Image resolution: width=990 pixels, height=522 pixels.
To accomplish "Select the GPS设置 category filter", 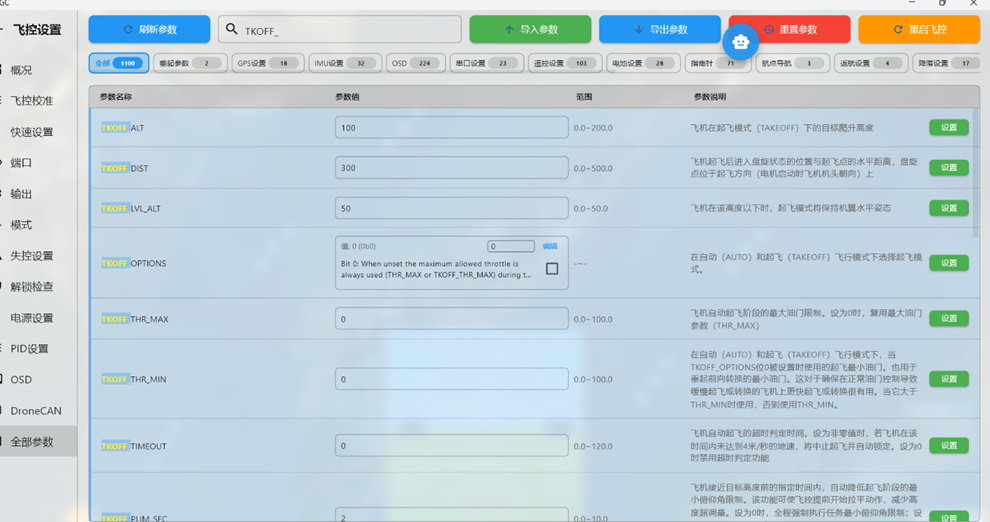I will coord(265,63).
